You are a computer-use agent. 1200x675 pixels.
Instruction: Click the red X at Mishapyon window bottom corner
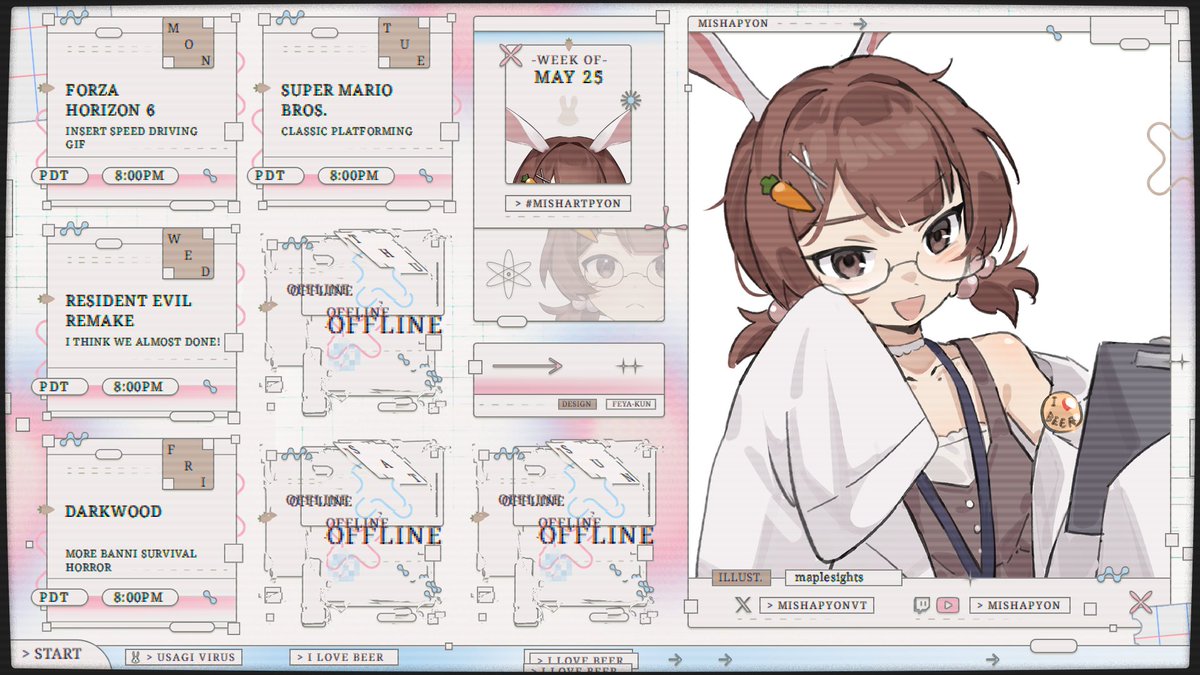pyautogui.click(x=1141, y=602)
